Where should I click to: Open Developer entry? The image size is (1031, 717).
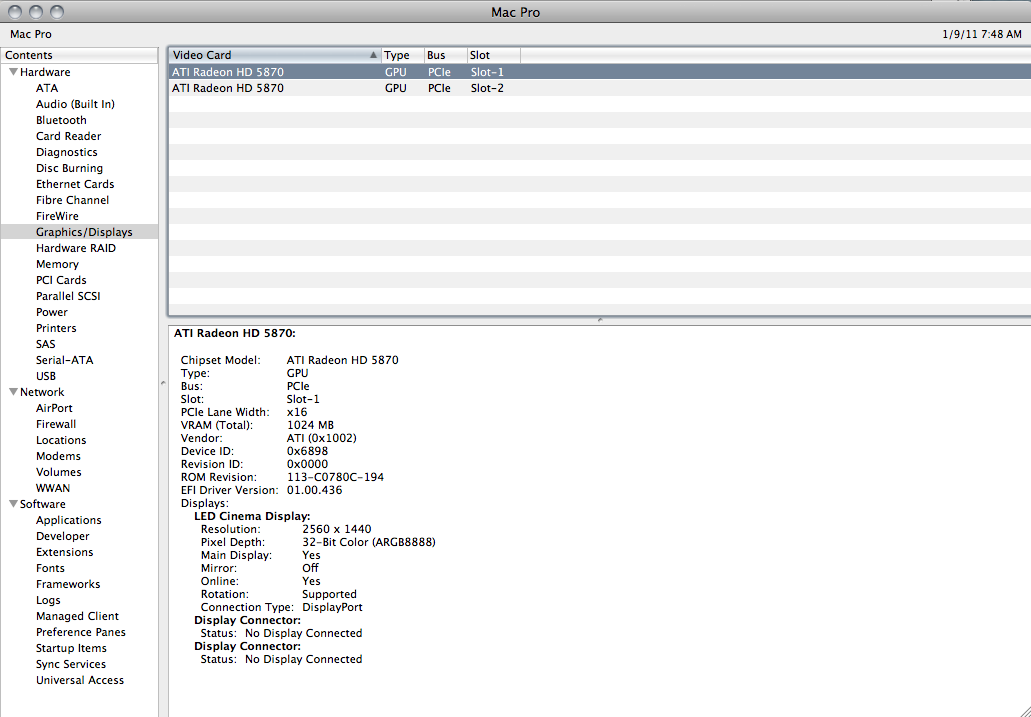(x=62, y=536)
